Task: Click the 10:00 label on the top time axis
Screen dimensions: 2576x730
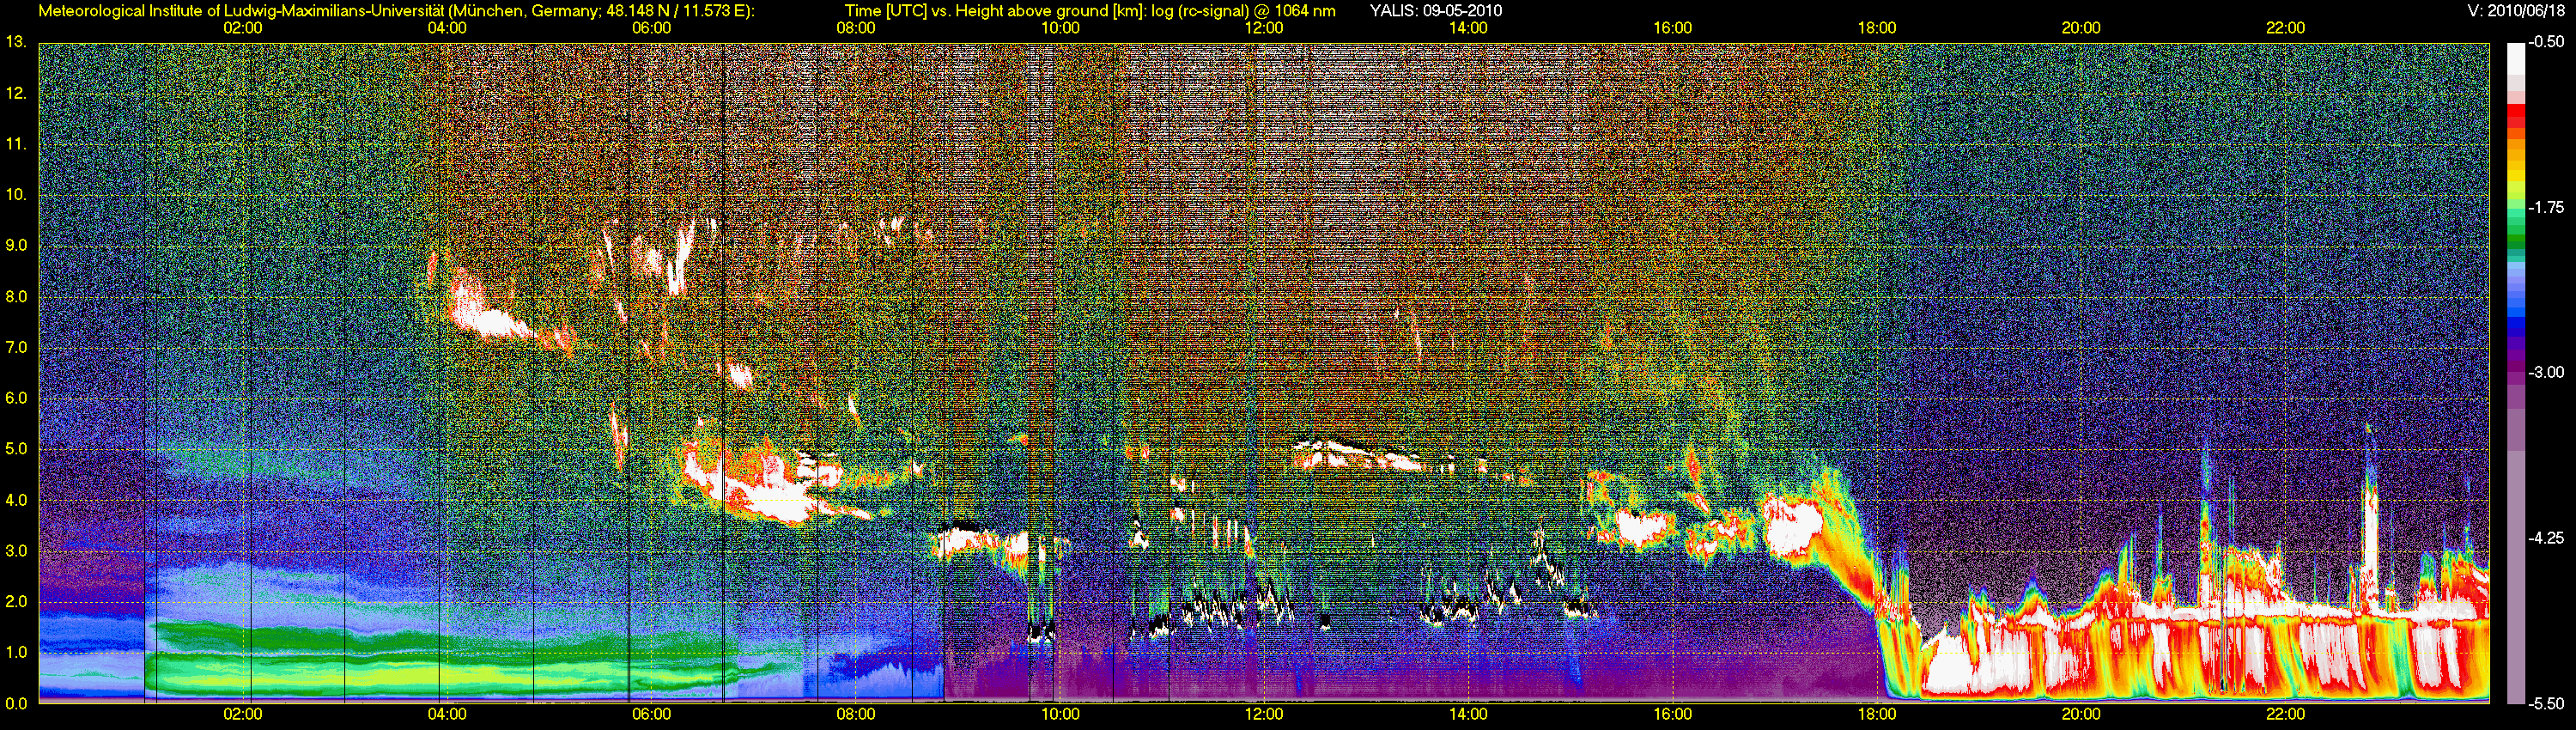Action: [1060, 28]
